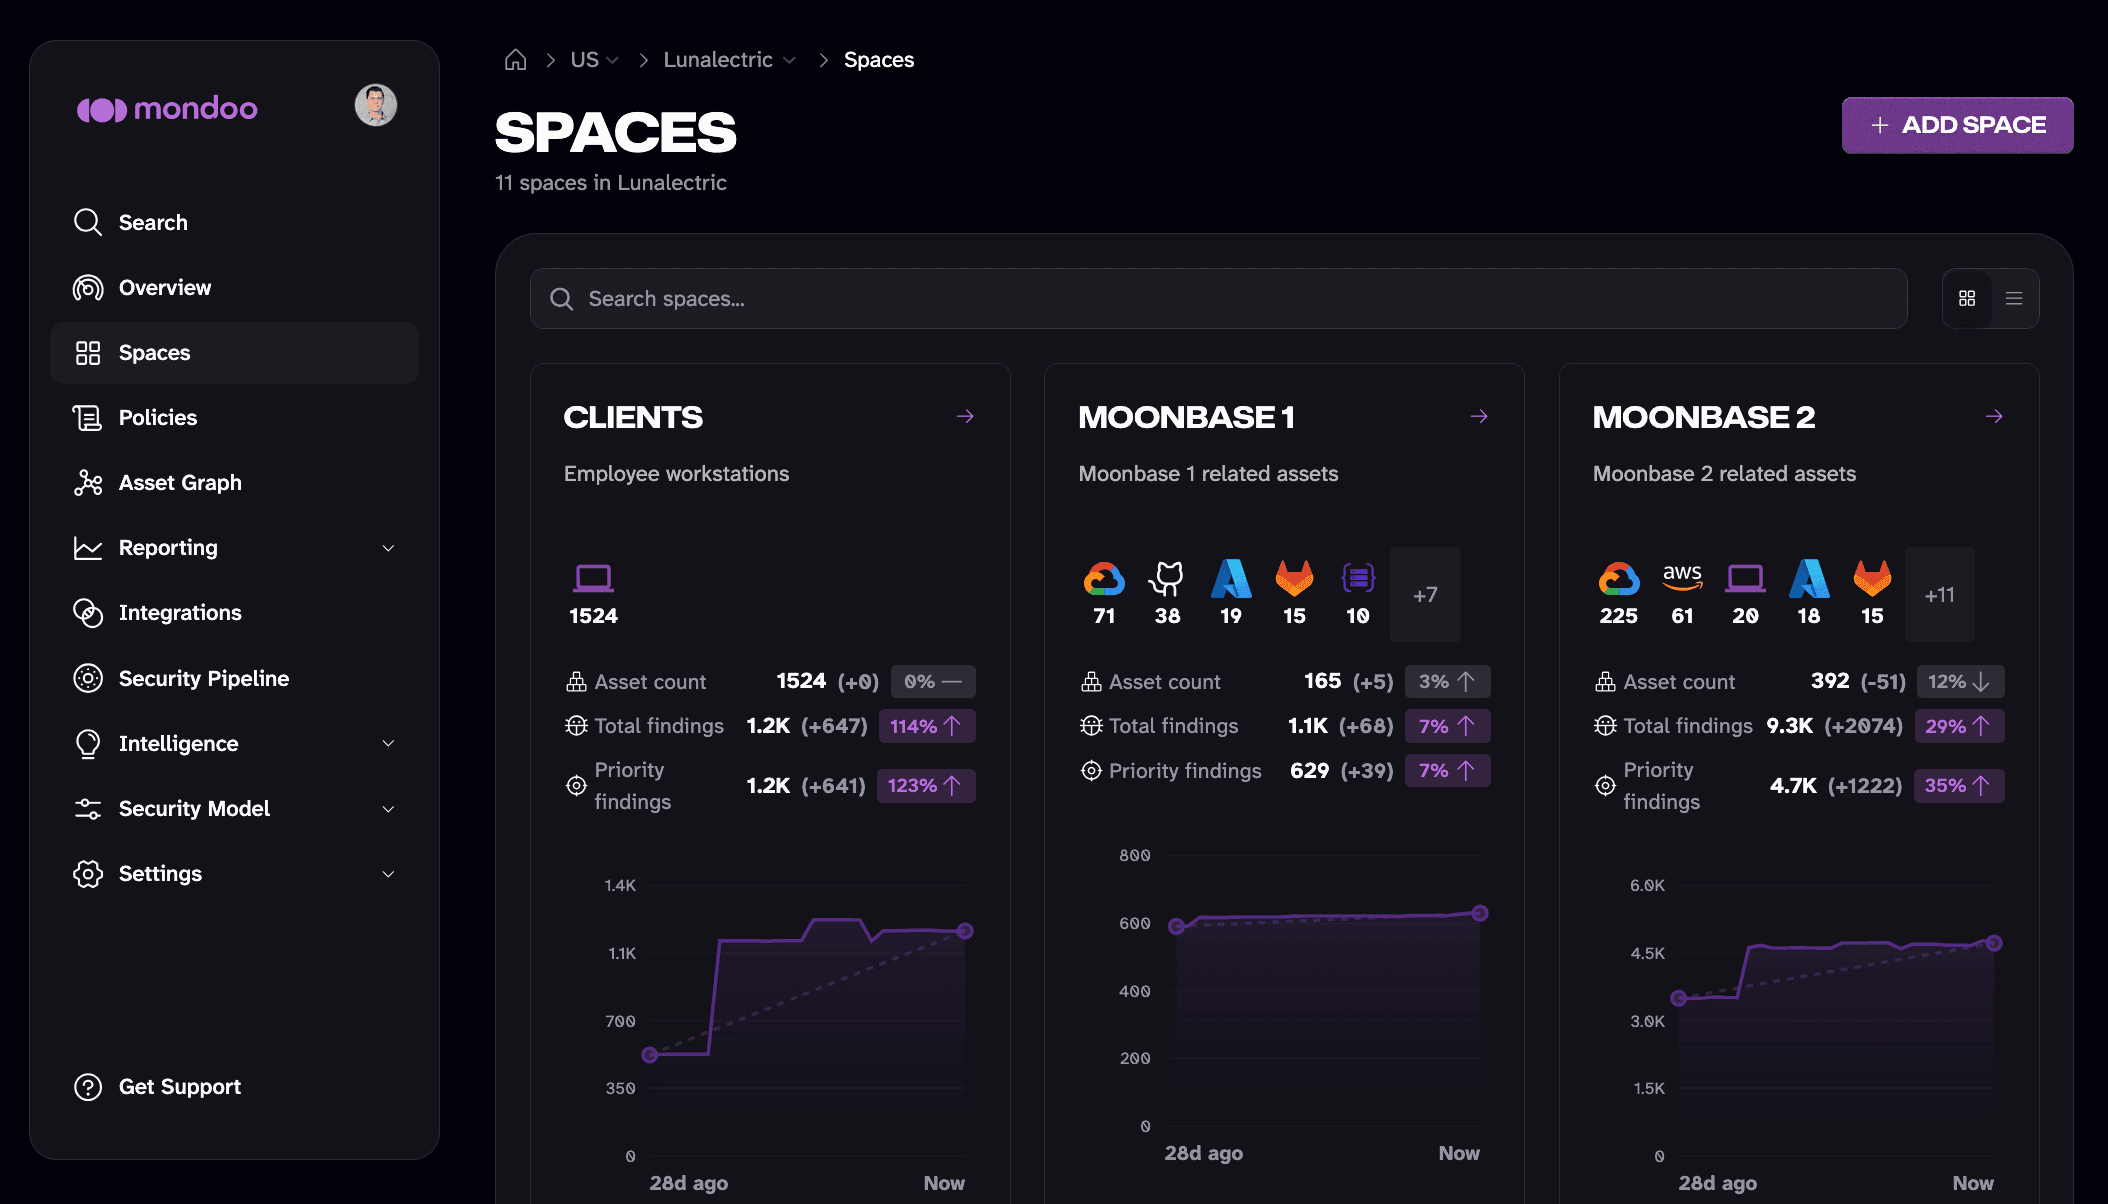Click Google Cloud icon showing 225 assets
The image size is (2108, 1204).
pos(1618,578)
